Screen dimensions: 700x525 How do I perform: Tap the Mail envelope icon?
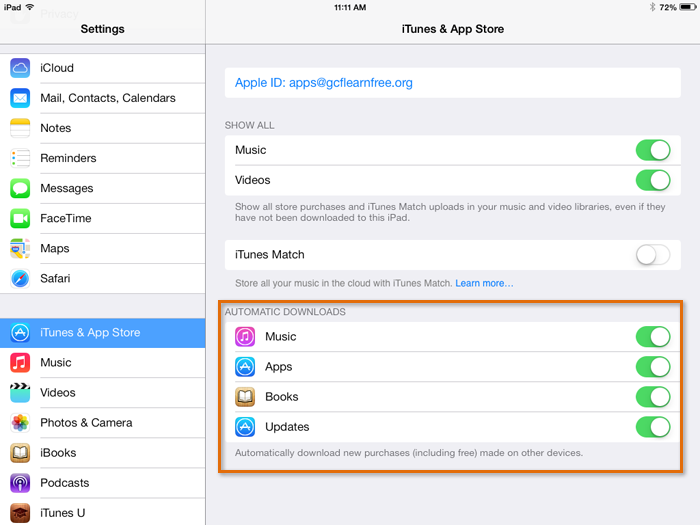click(20, 98)
